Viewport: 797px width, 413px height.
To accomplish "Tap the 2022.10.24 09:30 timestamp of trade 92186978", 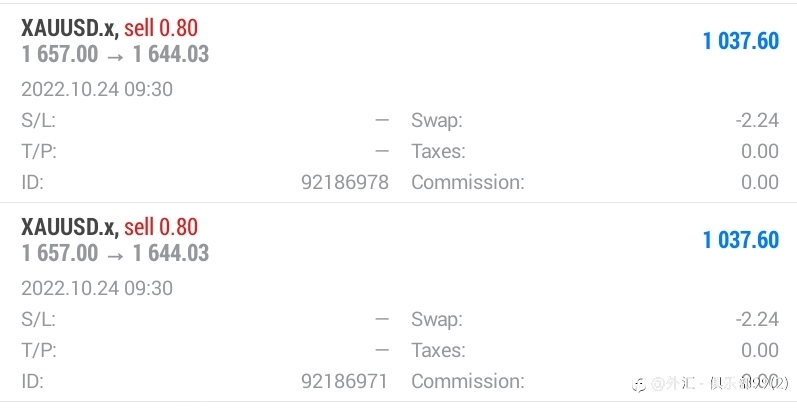I will click(97, 89).
